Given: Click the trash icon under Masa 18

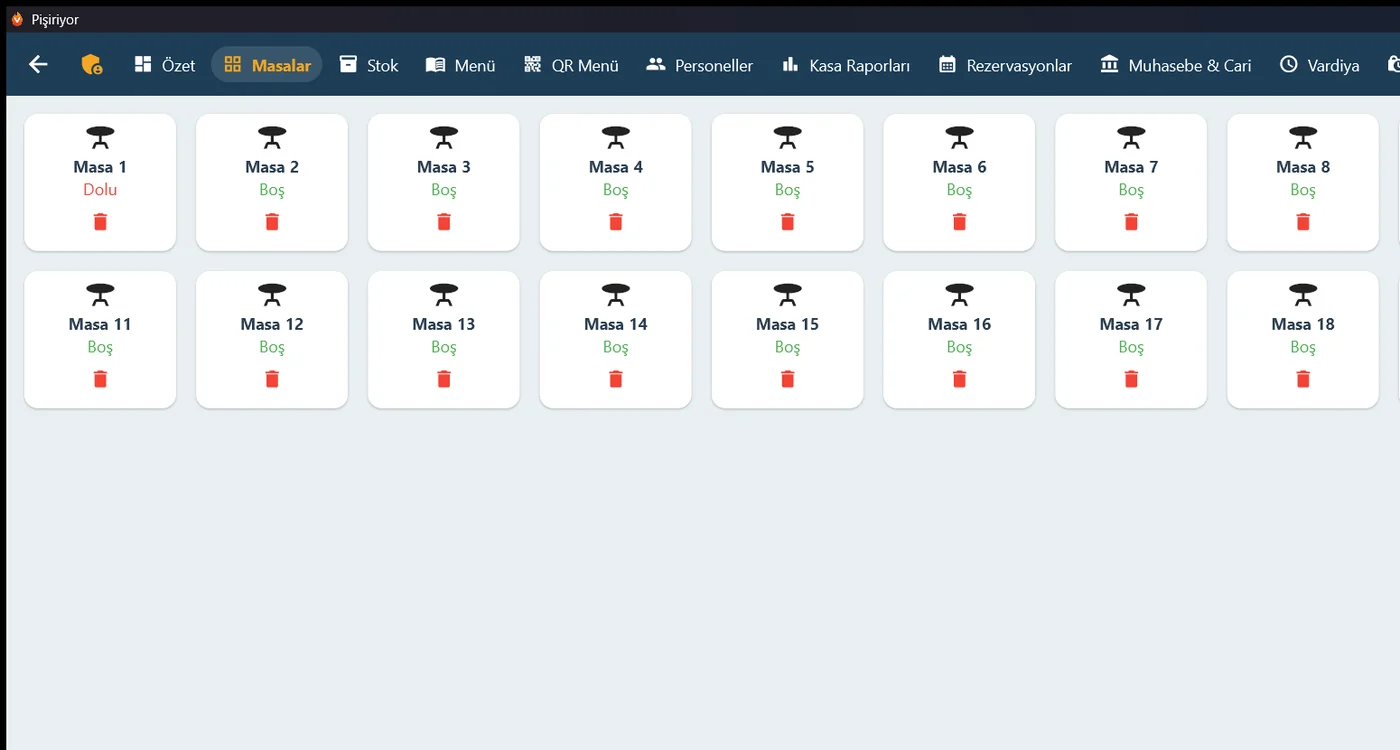Looking at the screenshot, I should [x=1303, y=379].
